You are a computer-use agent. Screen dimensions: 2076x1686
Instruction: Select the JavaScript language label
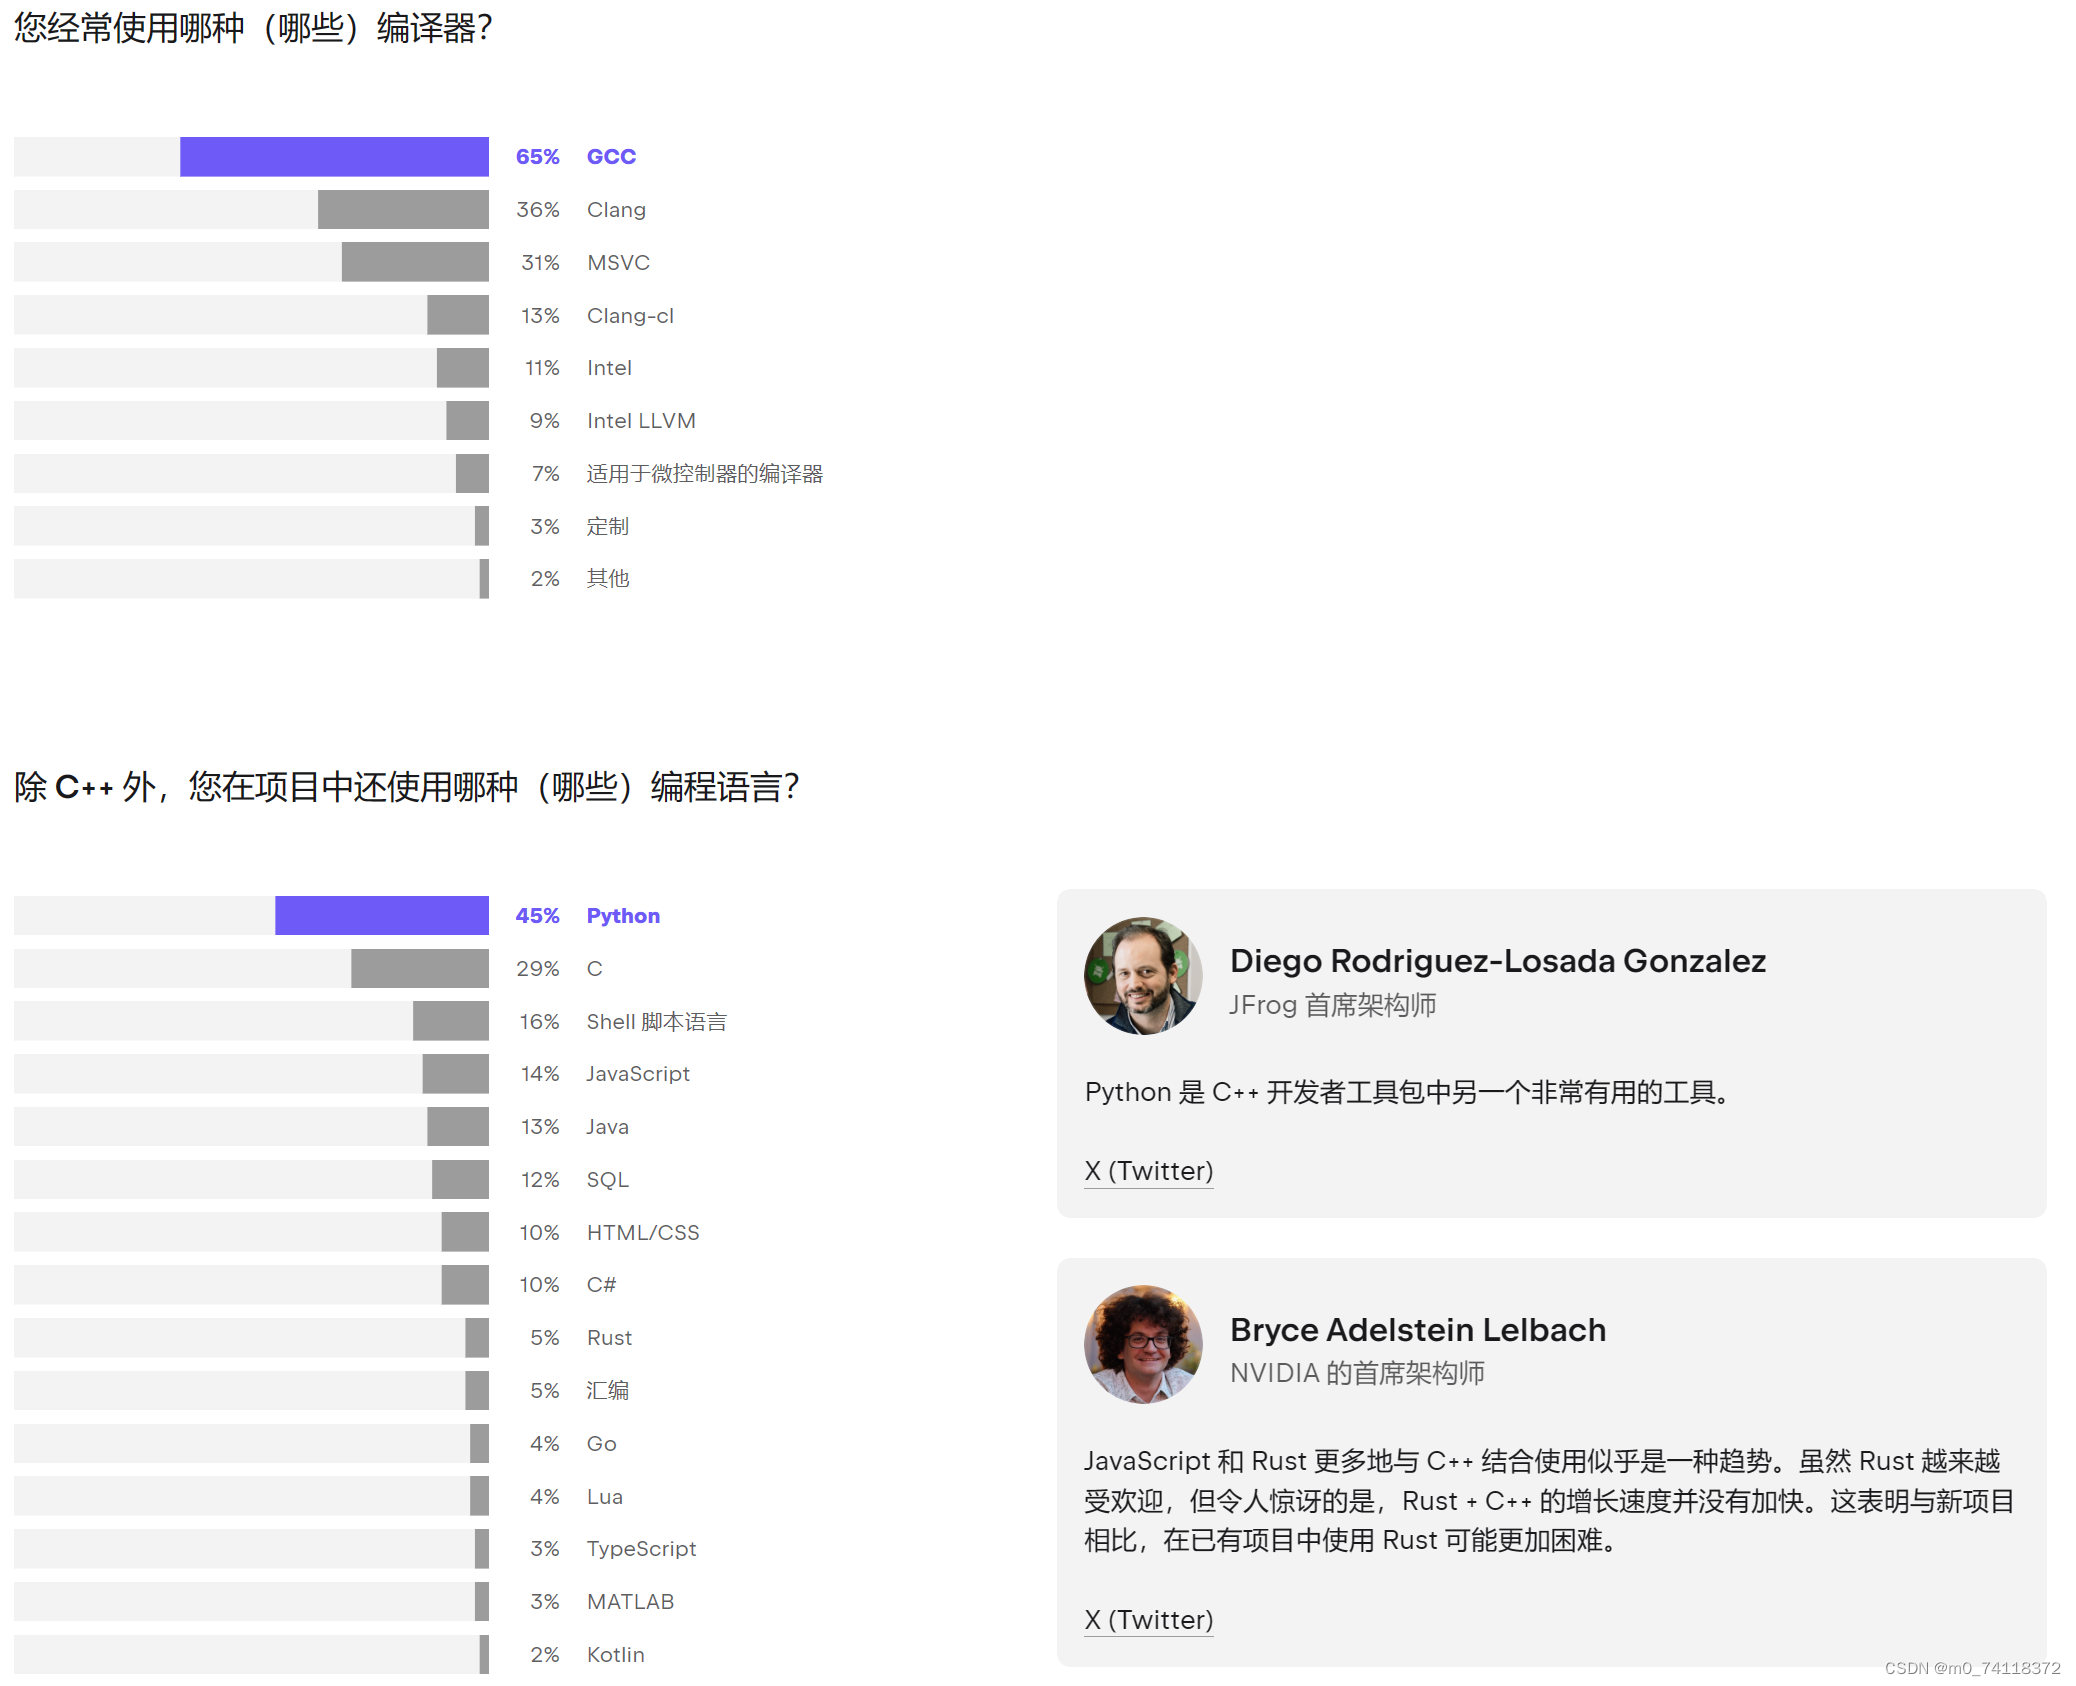(x=638, y=1074)
